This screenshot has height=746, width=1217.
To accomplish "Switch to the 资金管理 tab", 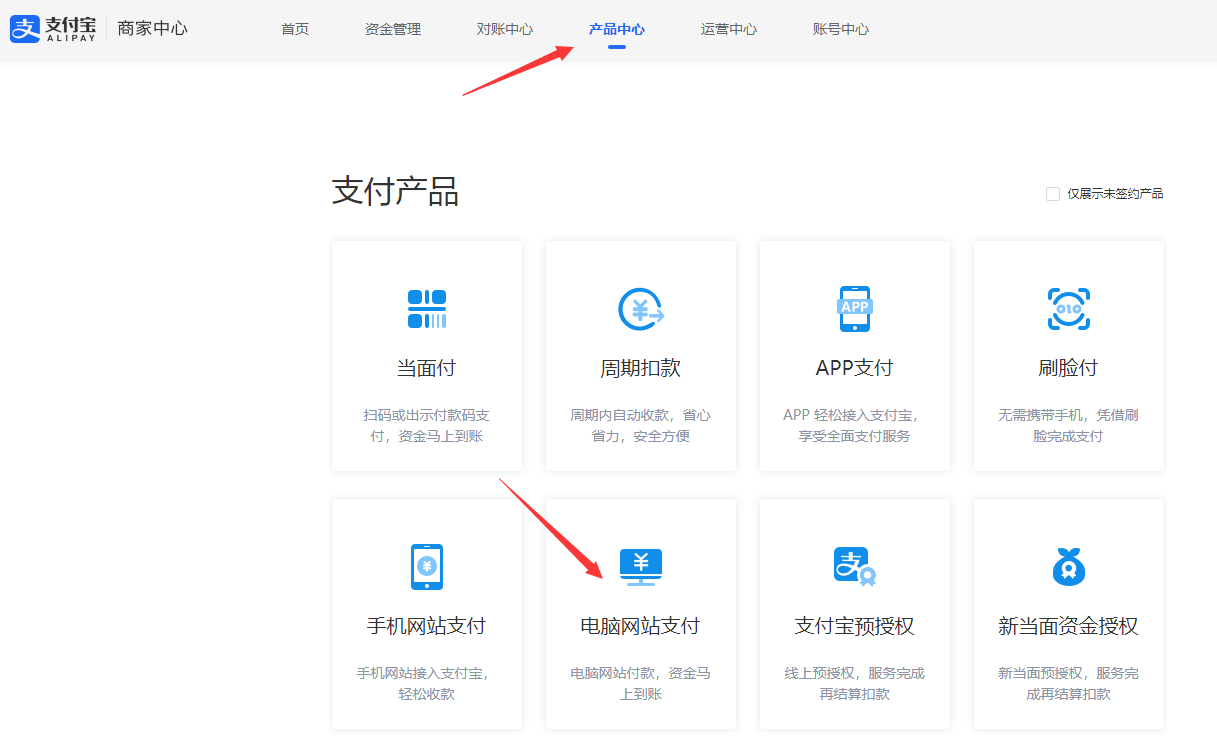I will coord(393,29).
